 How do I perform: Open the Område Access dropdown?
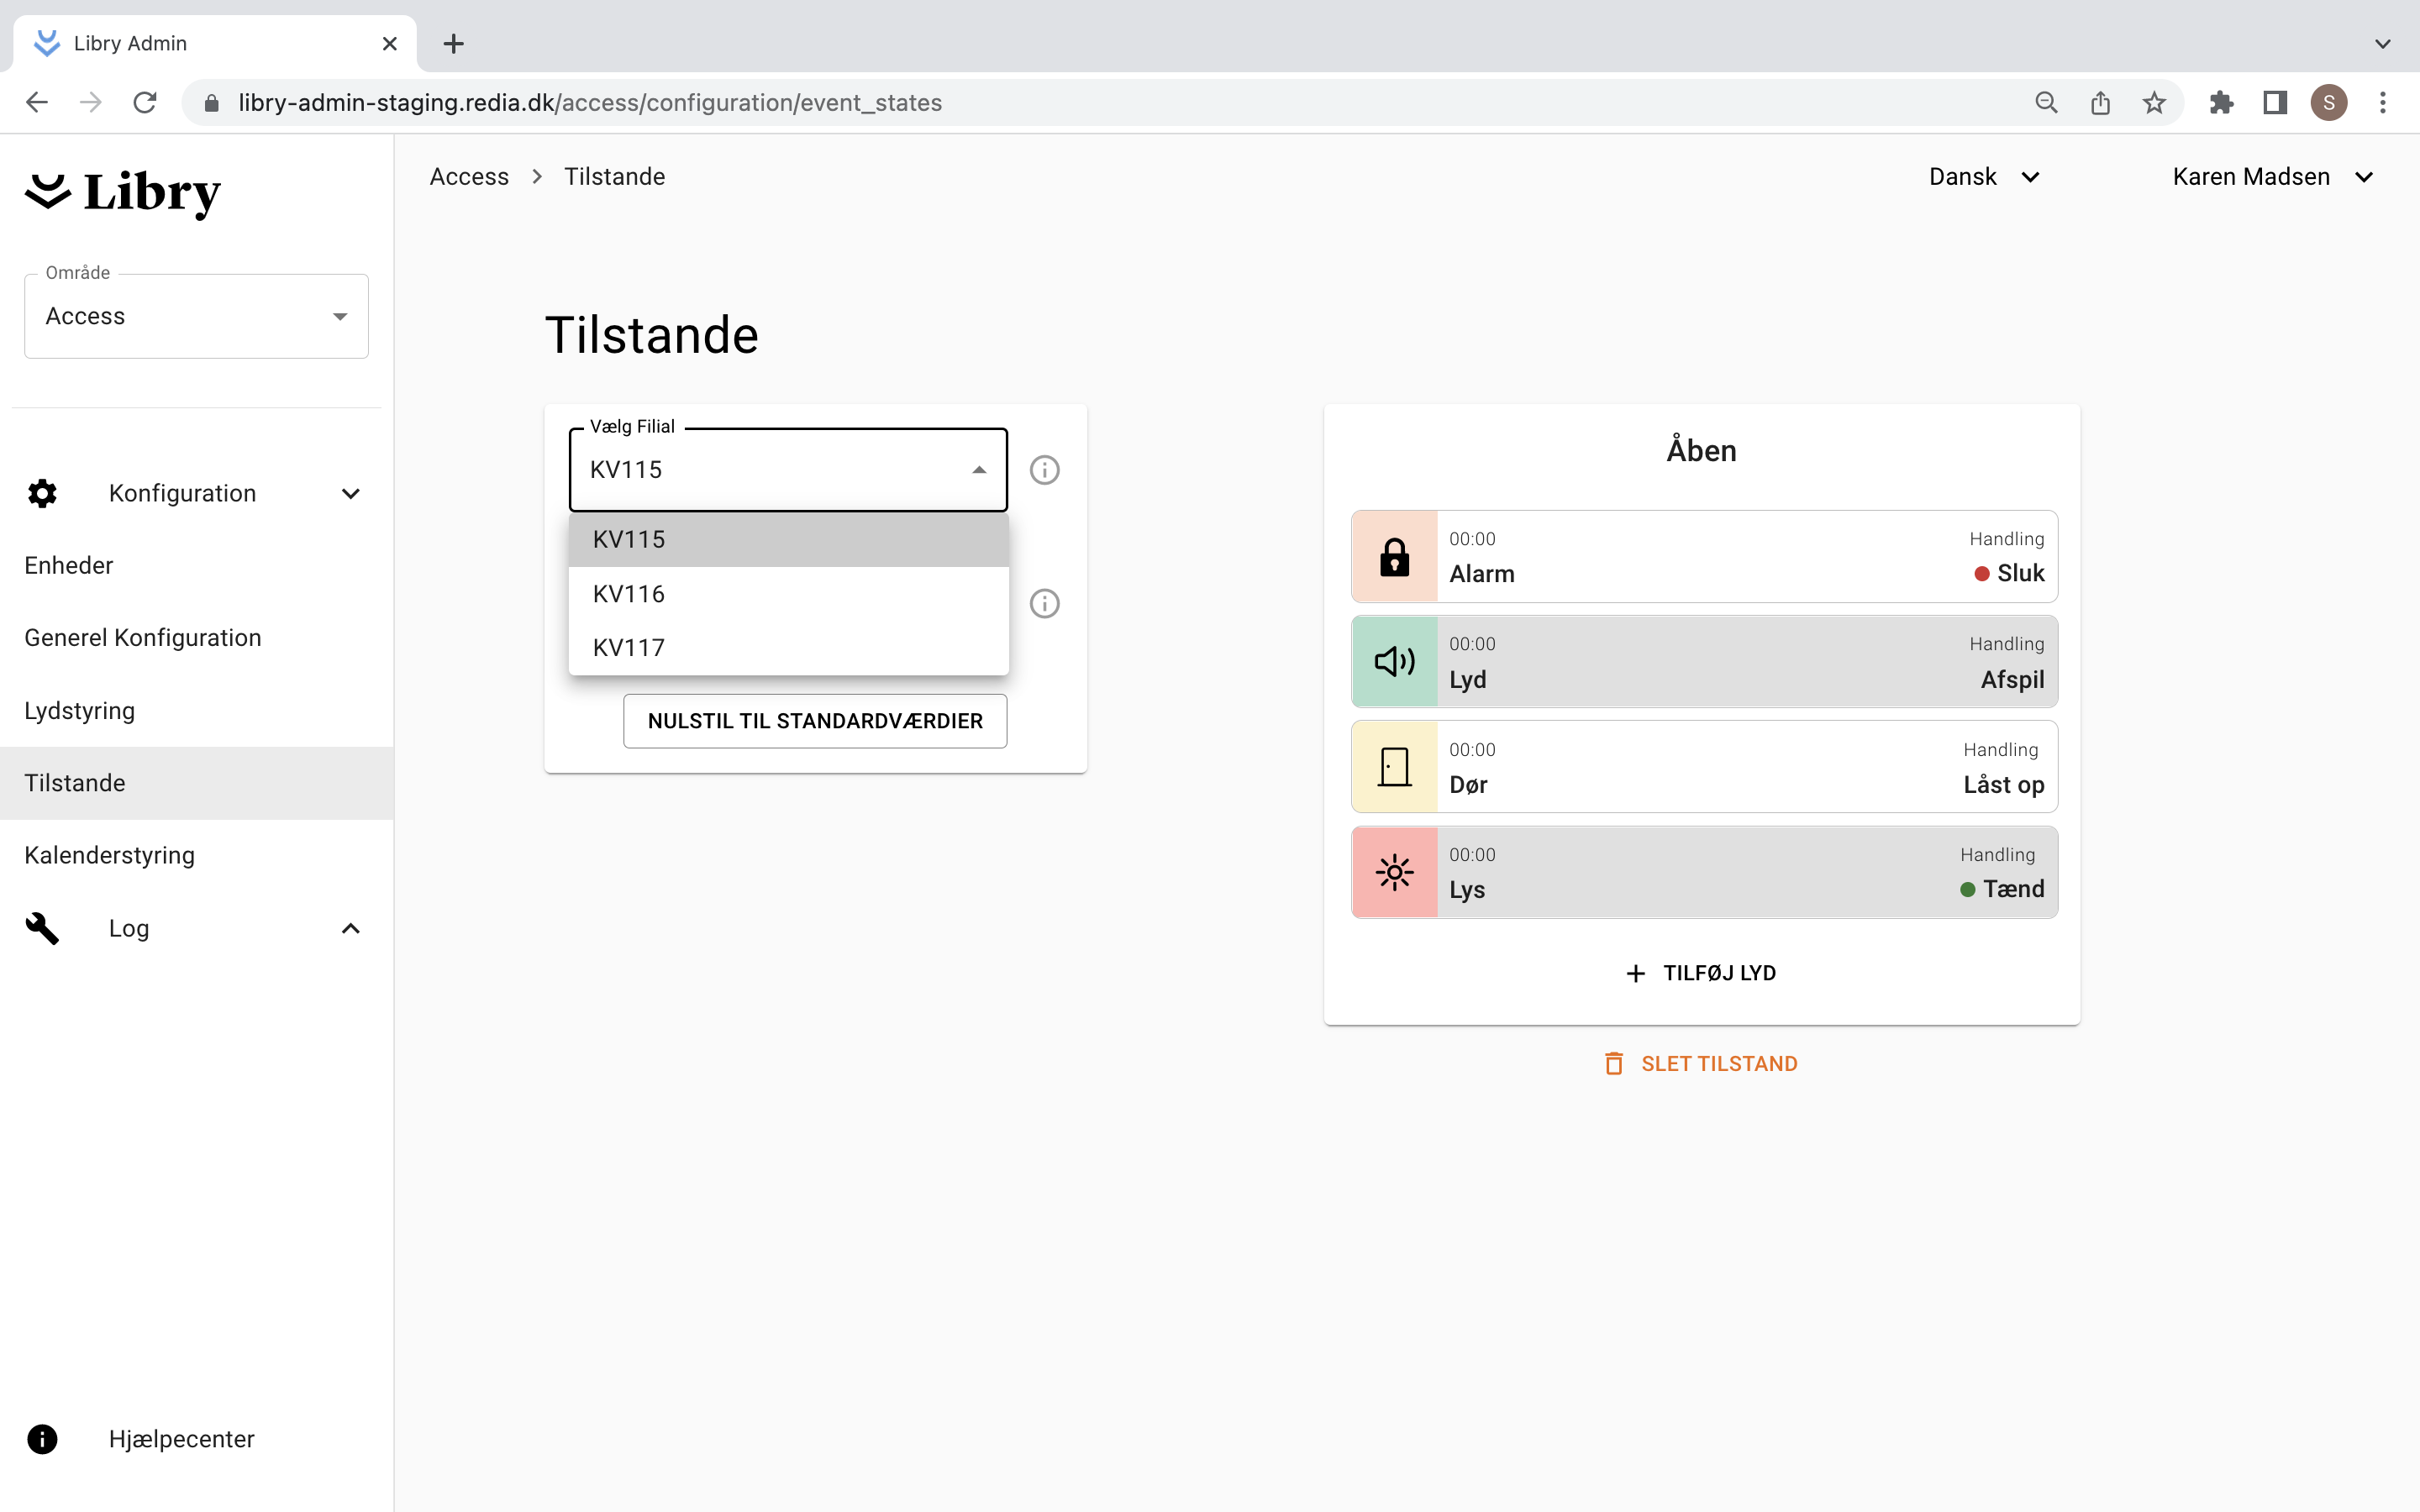(196, 316)
